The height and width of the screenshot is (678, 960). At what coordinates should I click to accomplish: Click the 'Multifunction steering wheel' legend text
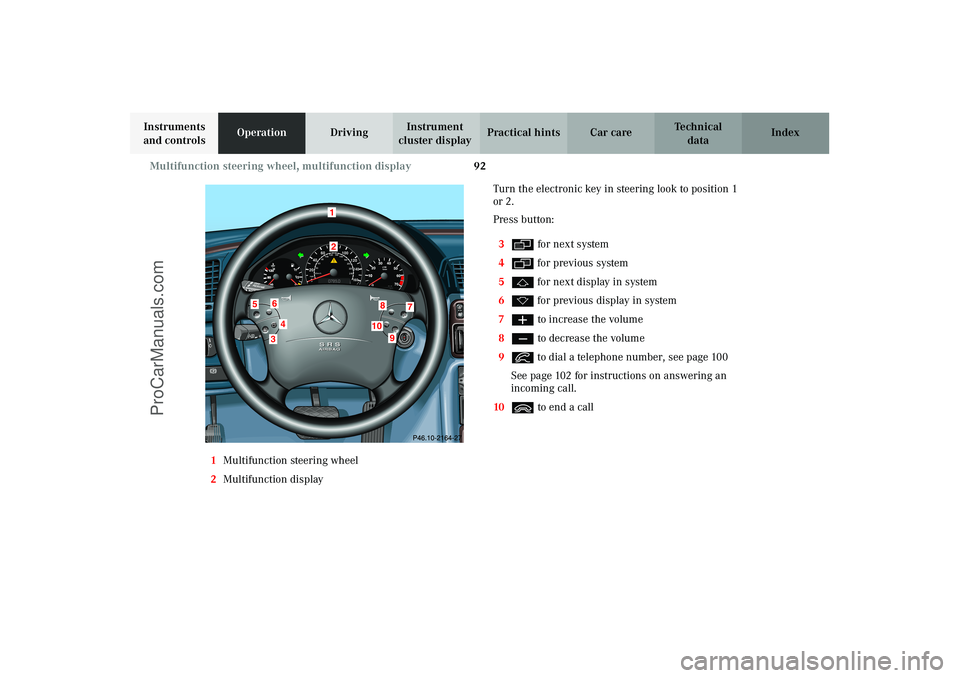290,461
